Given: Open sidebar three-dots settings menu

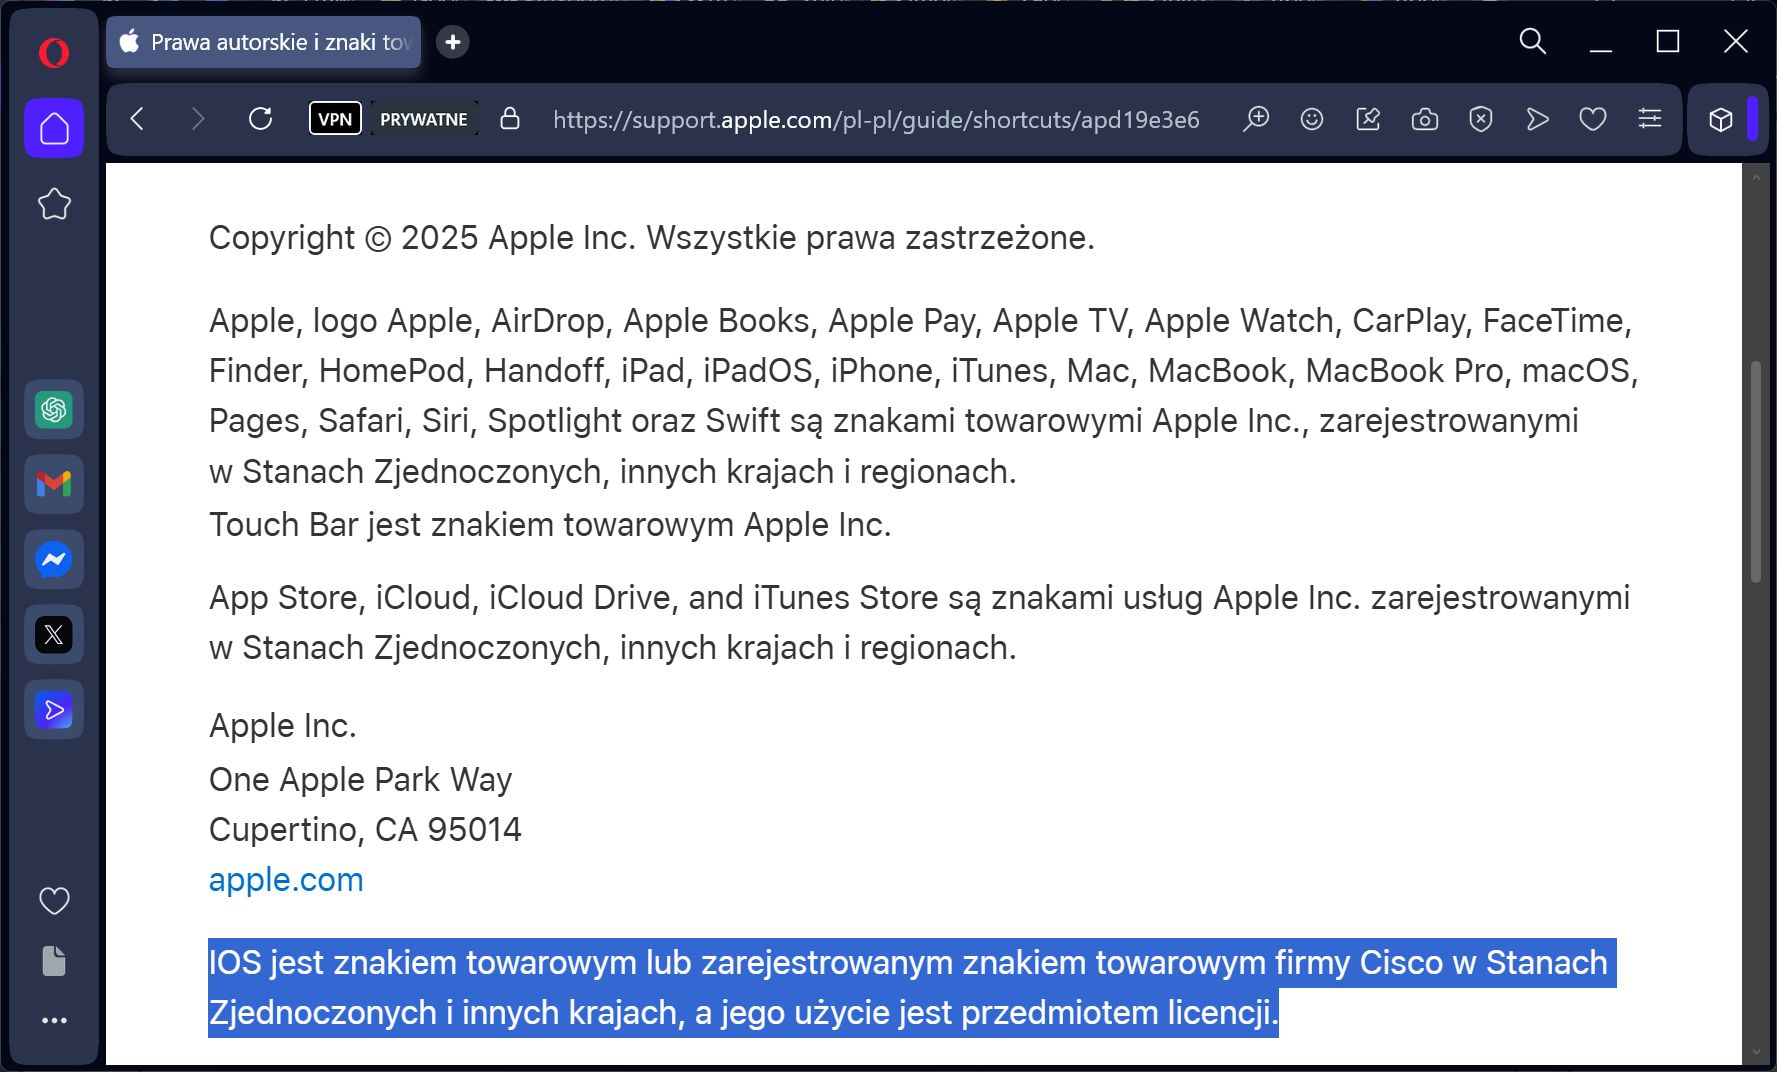Looking at the screenshot, I should 54,1020.
